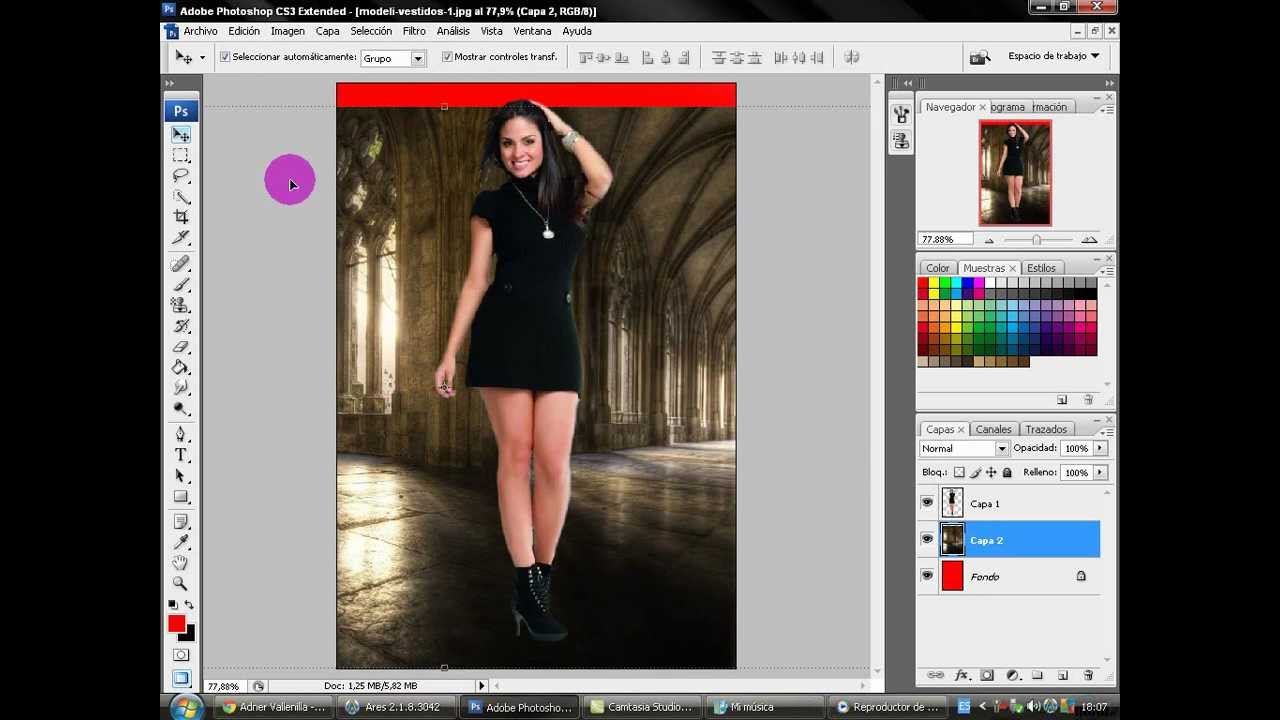This screenshot has width=1280, height=720.
Task: Open the Filtro menu
Action: pos(414,31)
